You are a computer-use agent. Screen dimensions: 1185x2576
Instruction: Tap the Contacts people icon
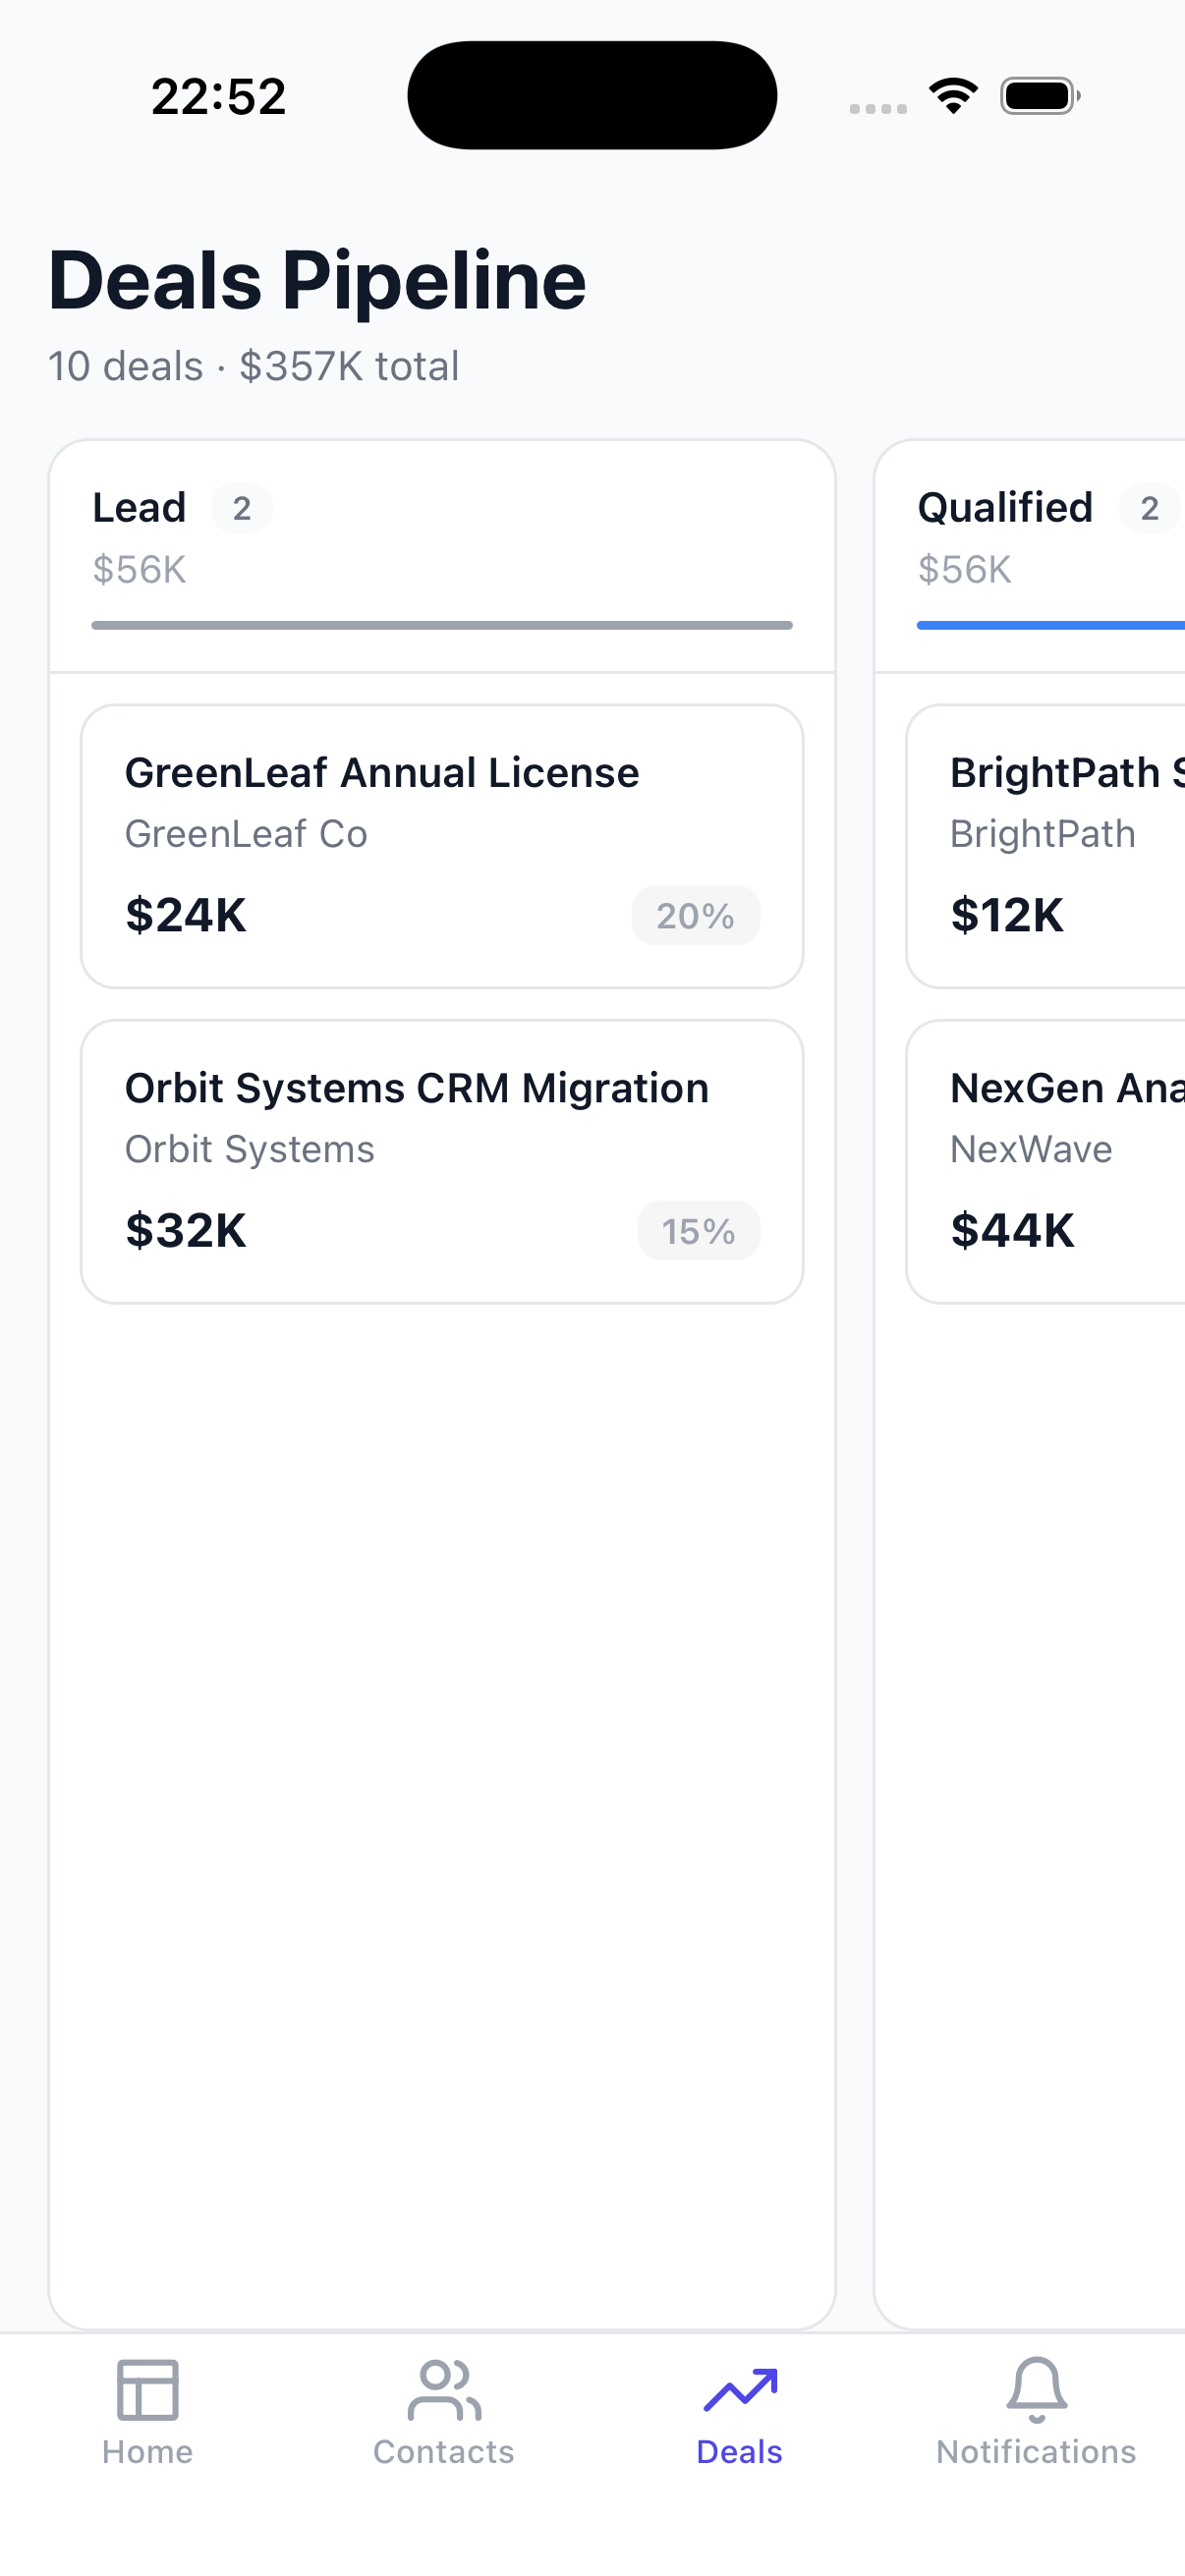444,2389
